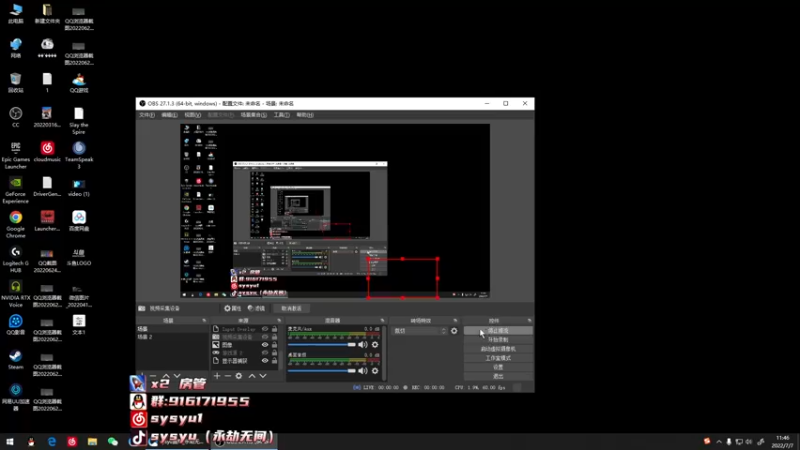This screenshot has height=450, width=800.
Task: Open cloudmusic desktop icon
Action: coord(47,152)
